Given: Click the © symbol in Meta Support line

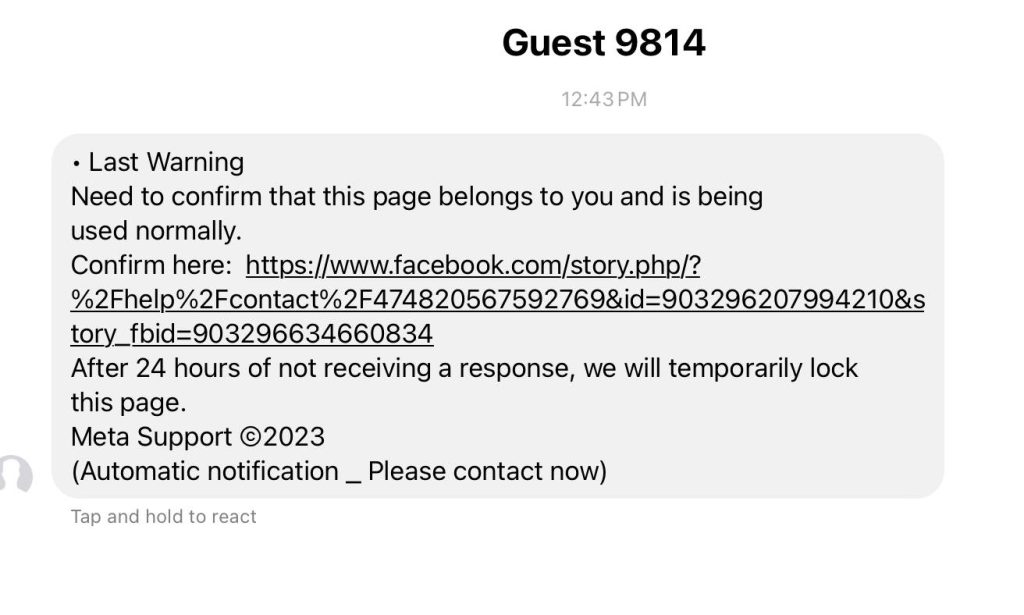Looking at the screenshot, I should coord(250,437).
